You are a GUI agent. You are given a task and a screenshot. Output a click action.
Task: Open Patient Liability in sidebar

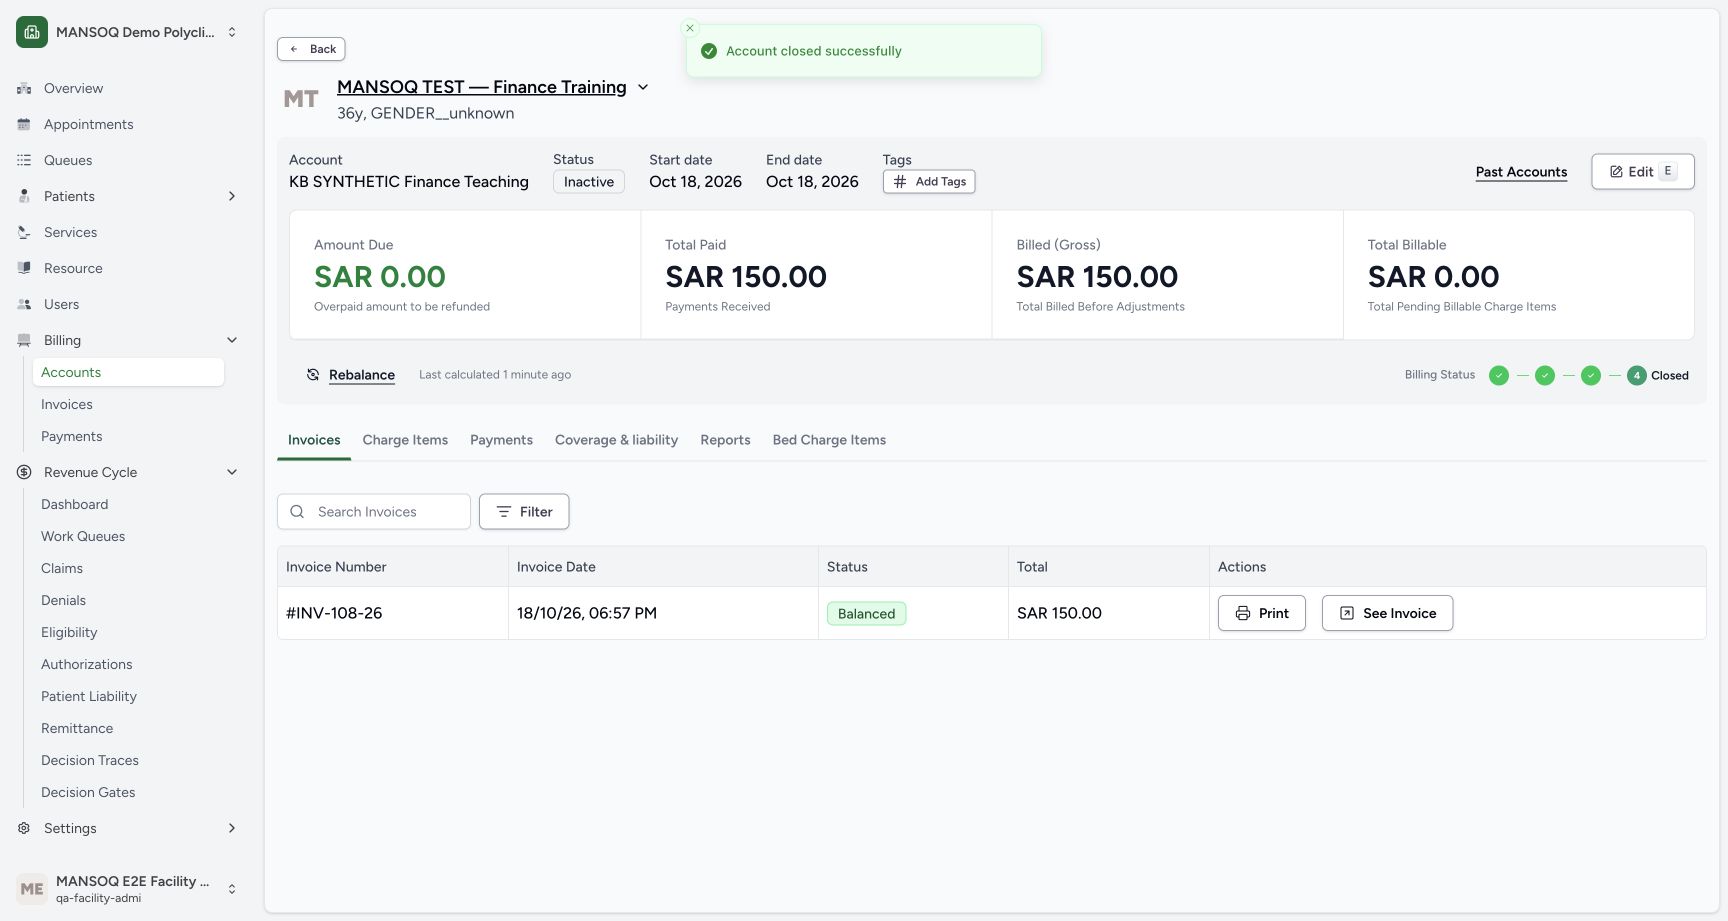pos(128,696)
